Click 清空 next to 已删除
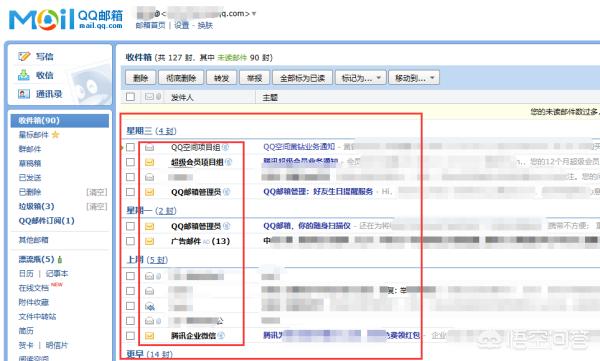 [97, 192]
